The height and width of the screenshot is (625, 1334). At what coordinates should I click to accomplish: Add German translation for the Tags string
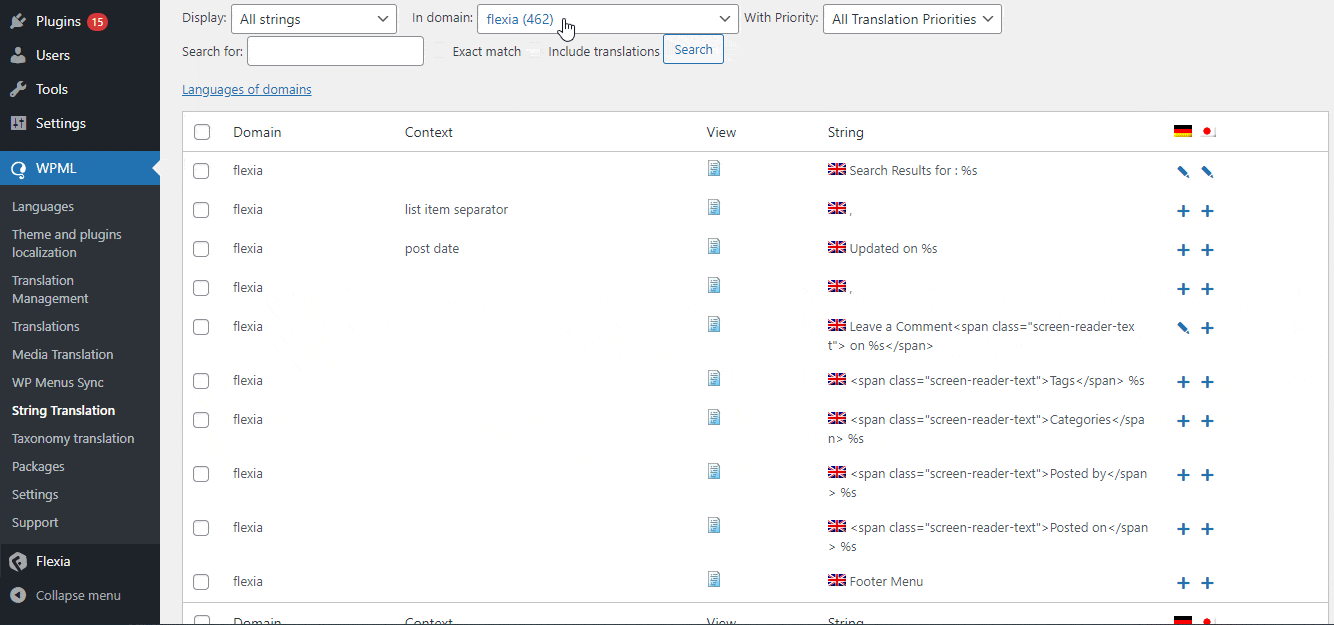(1183, 382)
